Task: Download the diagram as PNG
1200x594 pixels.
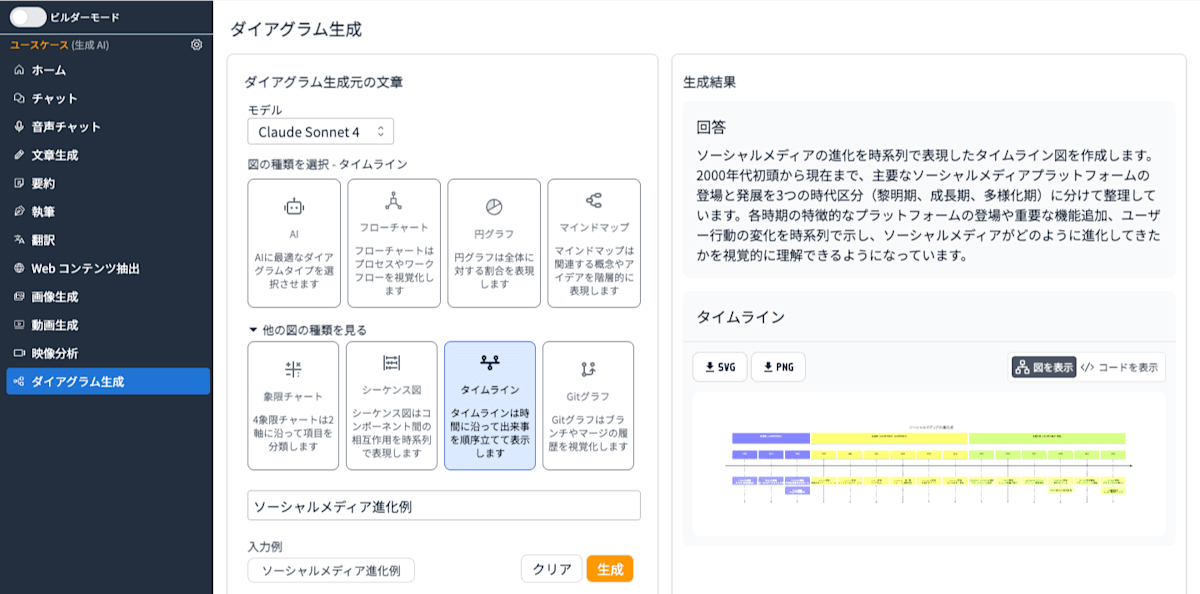Action: [778, 367]
